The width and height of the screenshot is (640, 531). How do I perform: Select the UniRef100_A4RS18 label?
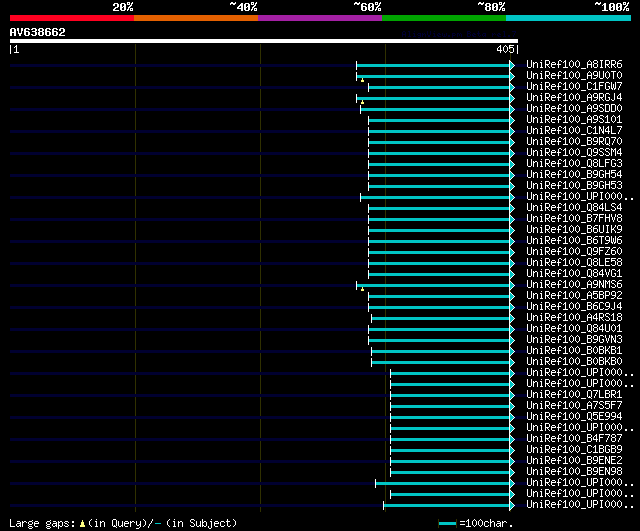coord(574,318)
